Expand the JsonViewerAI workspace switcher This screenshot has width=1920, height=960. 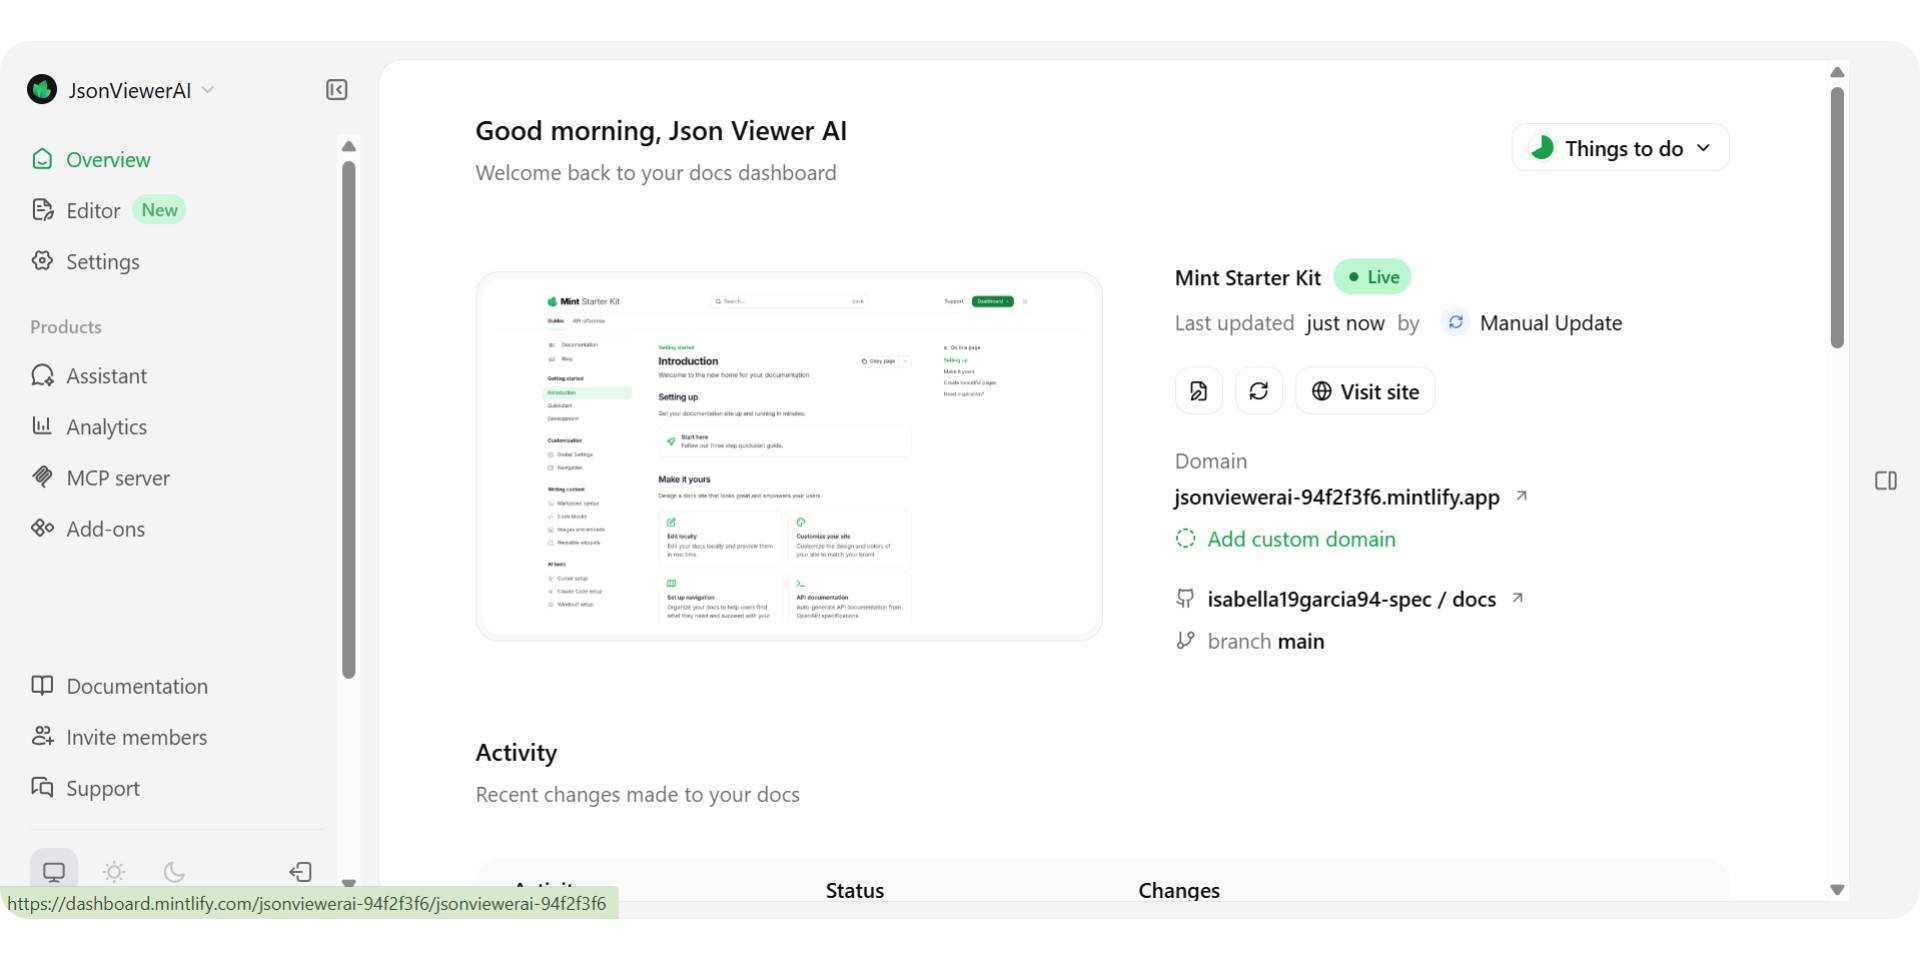[x=209, y=89]
